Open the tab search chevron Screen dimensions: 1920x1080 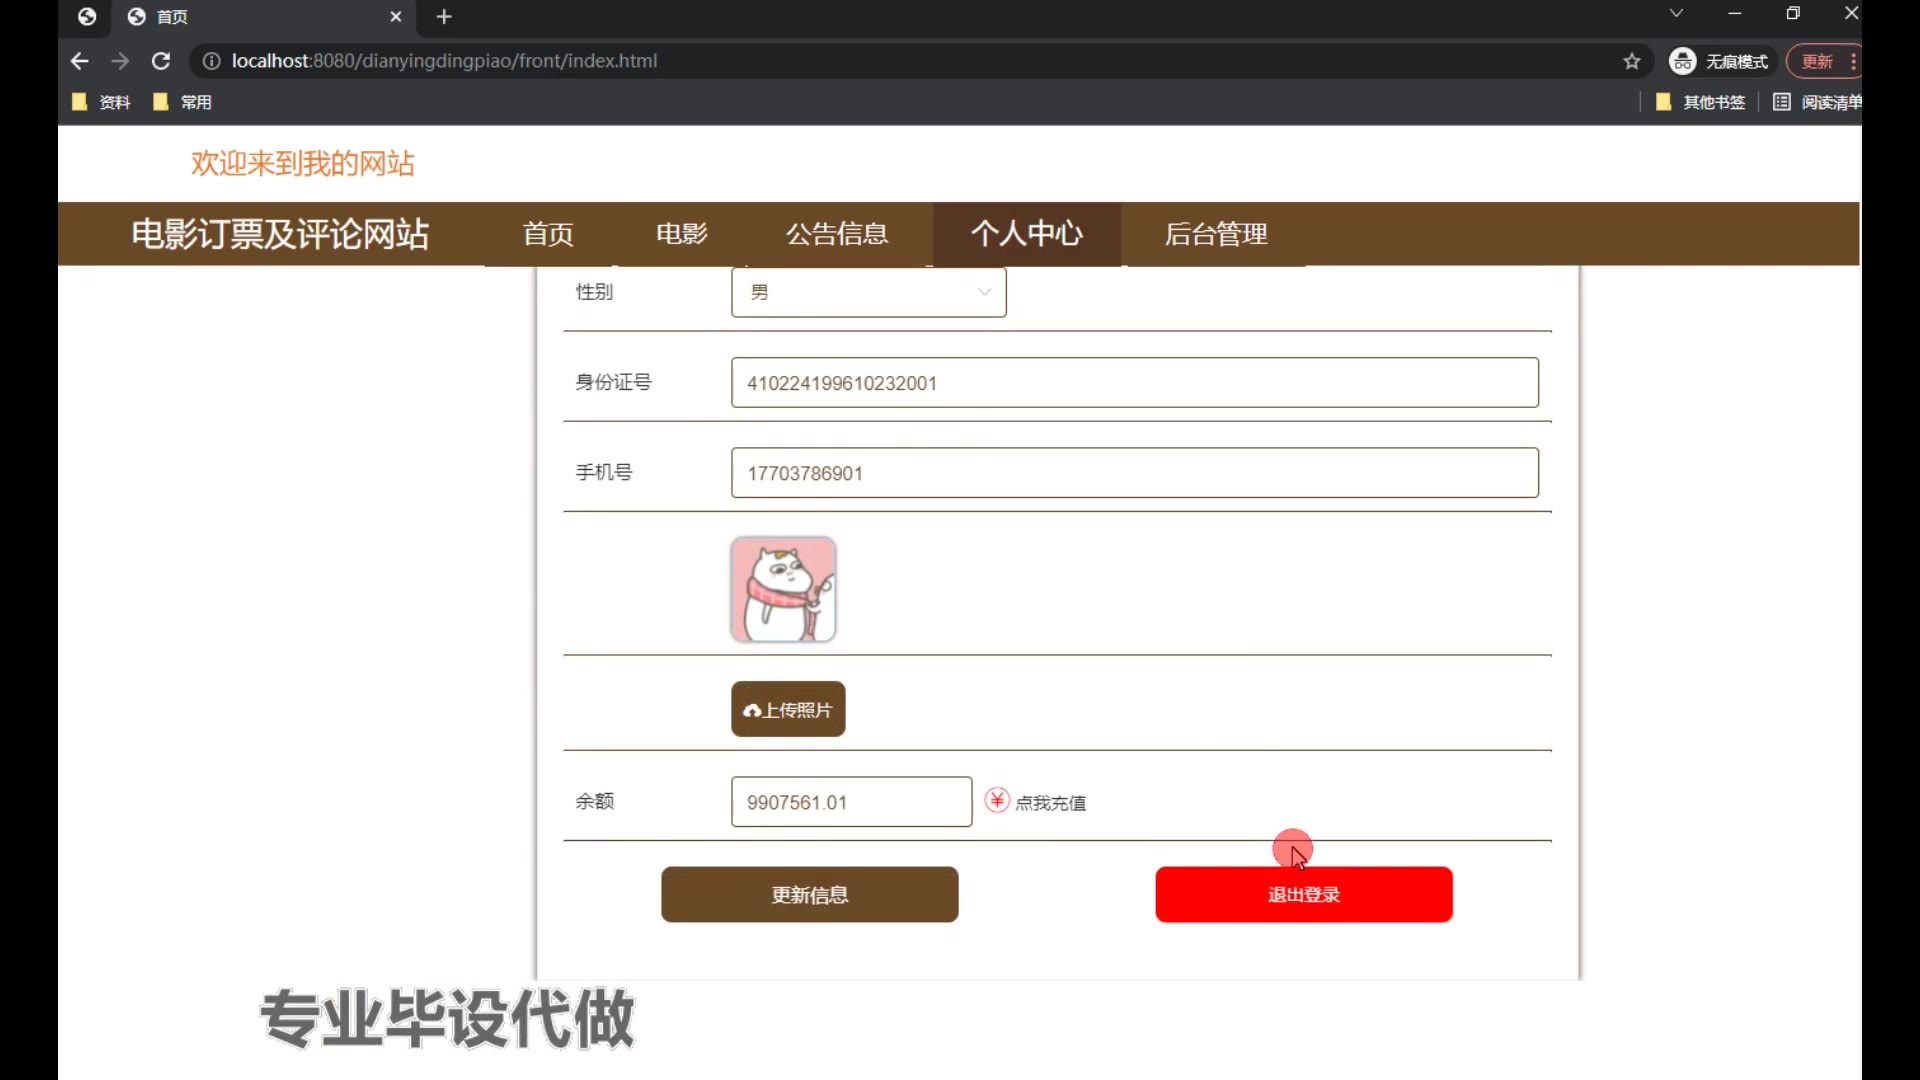pos(1676,14)
